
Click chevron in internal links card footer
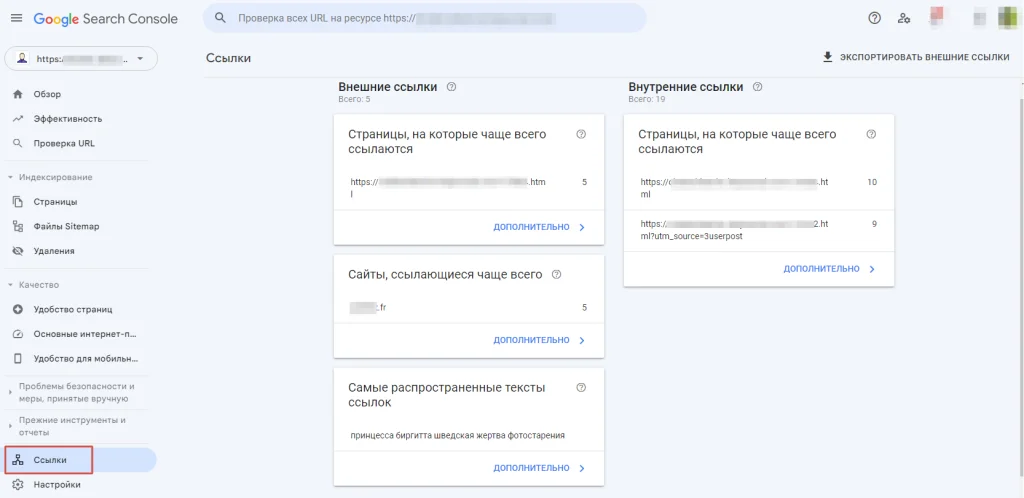[x=872, y=269]
